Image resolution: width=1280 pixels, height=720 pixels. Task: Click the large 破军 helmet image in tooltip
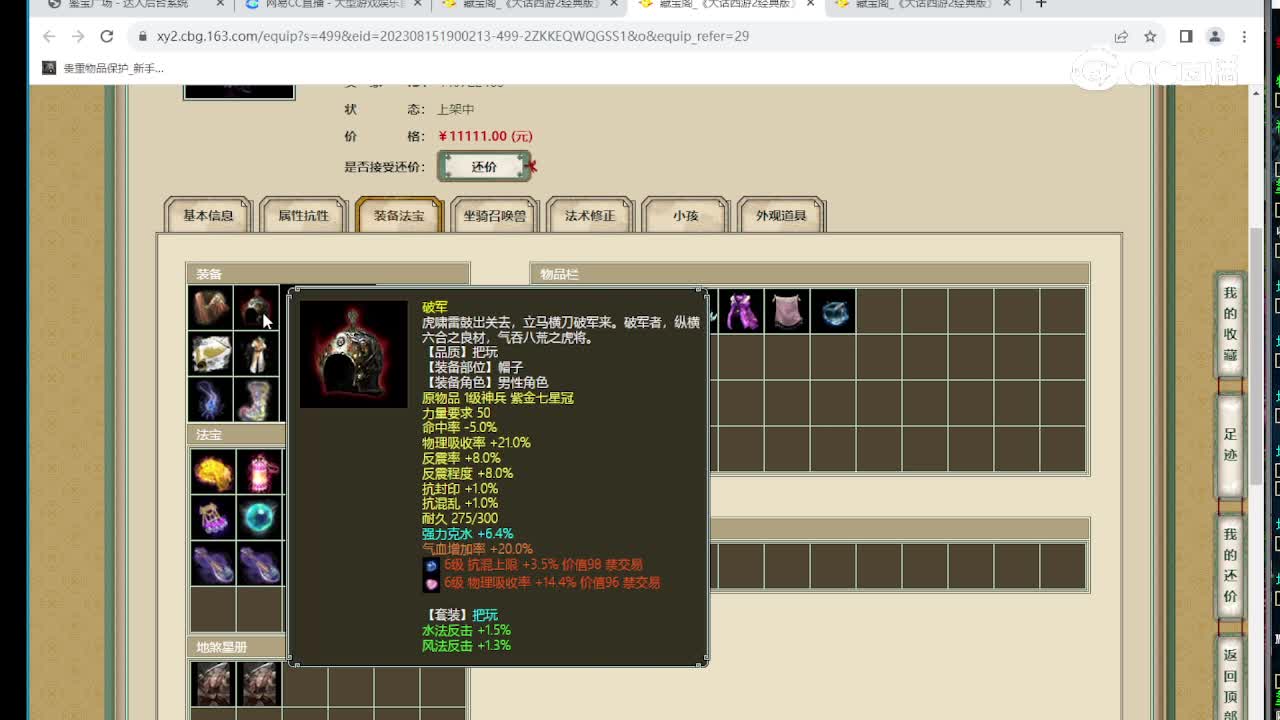click(x=354, y=354)
